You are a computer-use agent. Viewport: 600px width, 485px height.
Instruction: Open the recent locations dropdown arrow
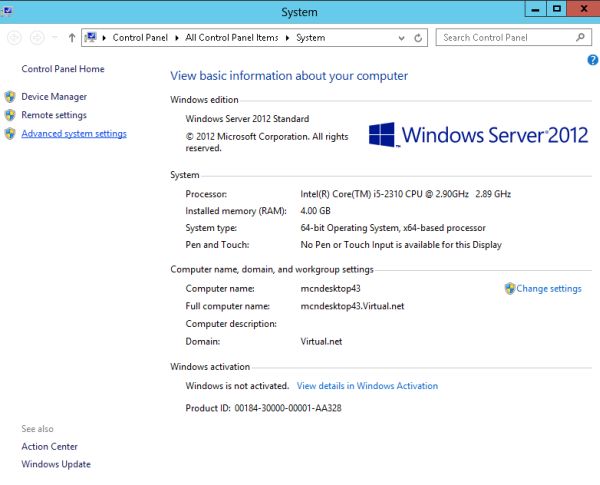(55, 38)
